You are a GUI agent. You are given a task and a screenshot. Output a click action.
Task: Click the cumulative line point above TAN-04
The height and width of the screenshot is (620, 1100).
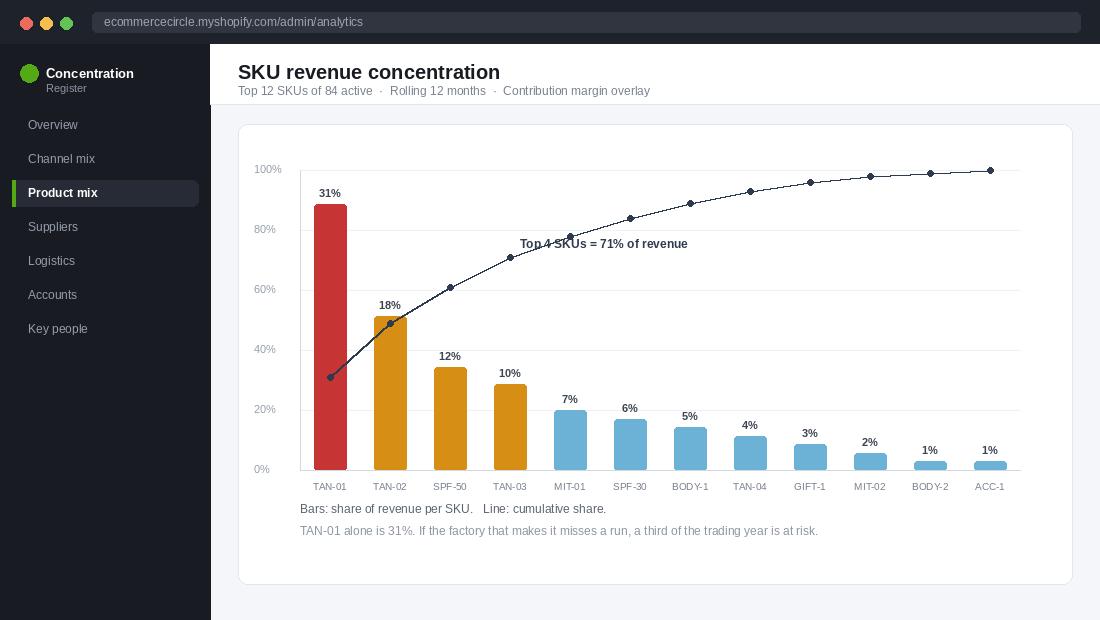click(750, 191)
